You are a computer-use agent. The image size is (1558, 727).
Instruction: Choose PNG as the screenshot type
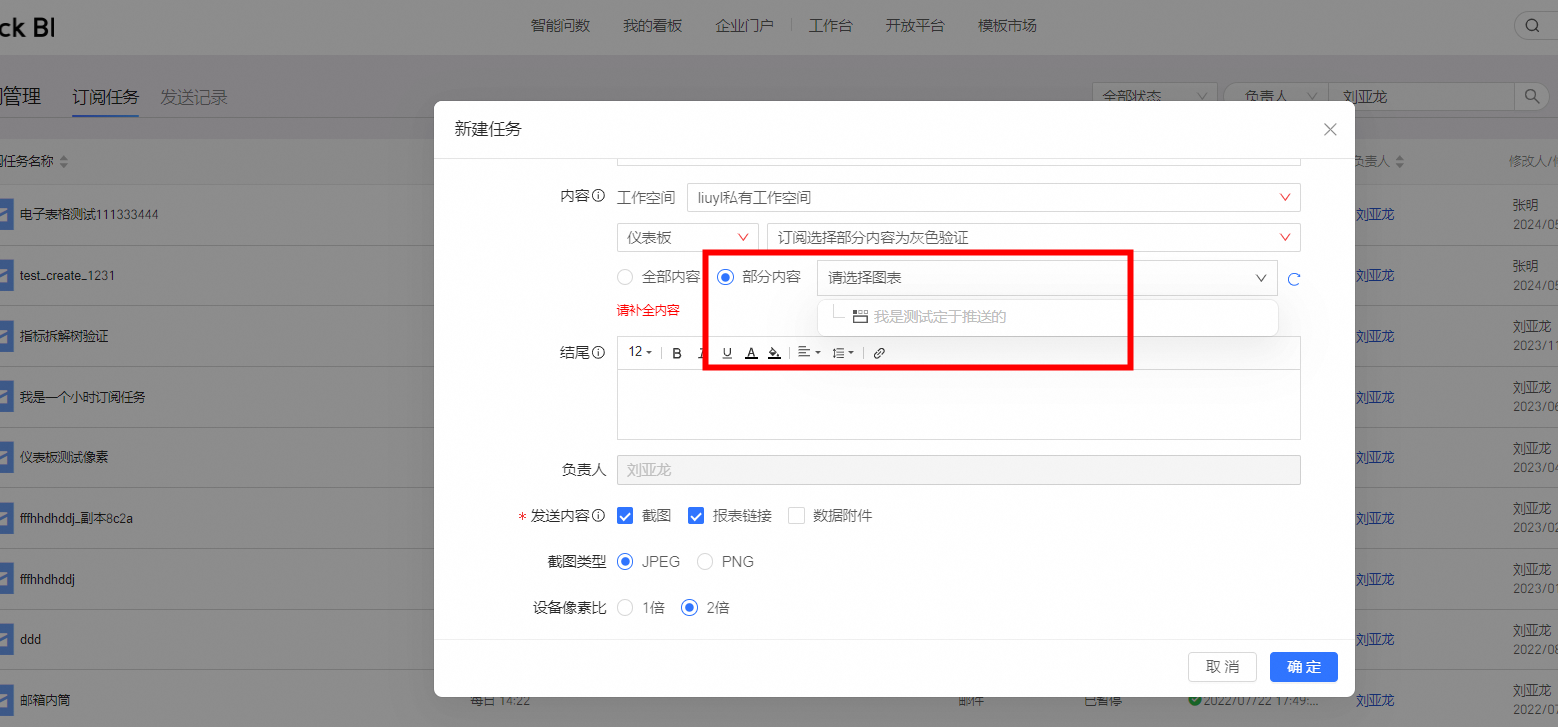pos(705,562)
